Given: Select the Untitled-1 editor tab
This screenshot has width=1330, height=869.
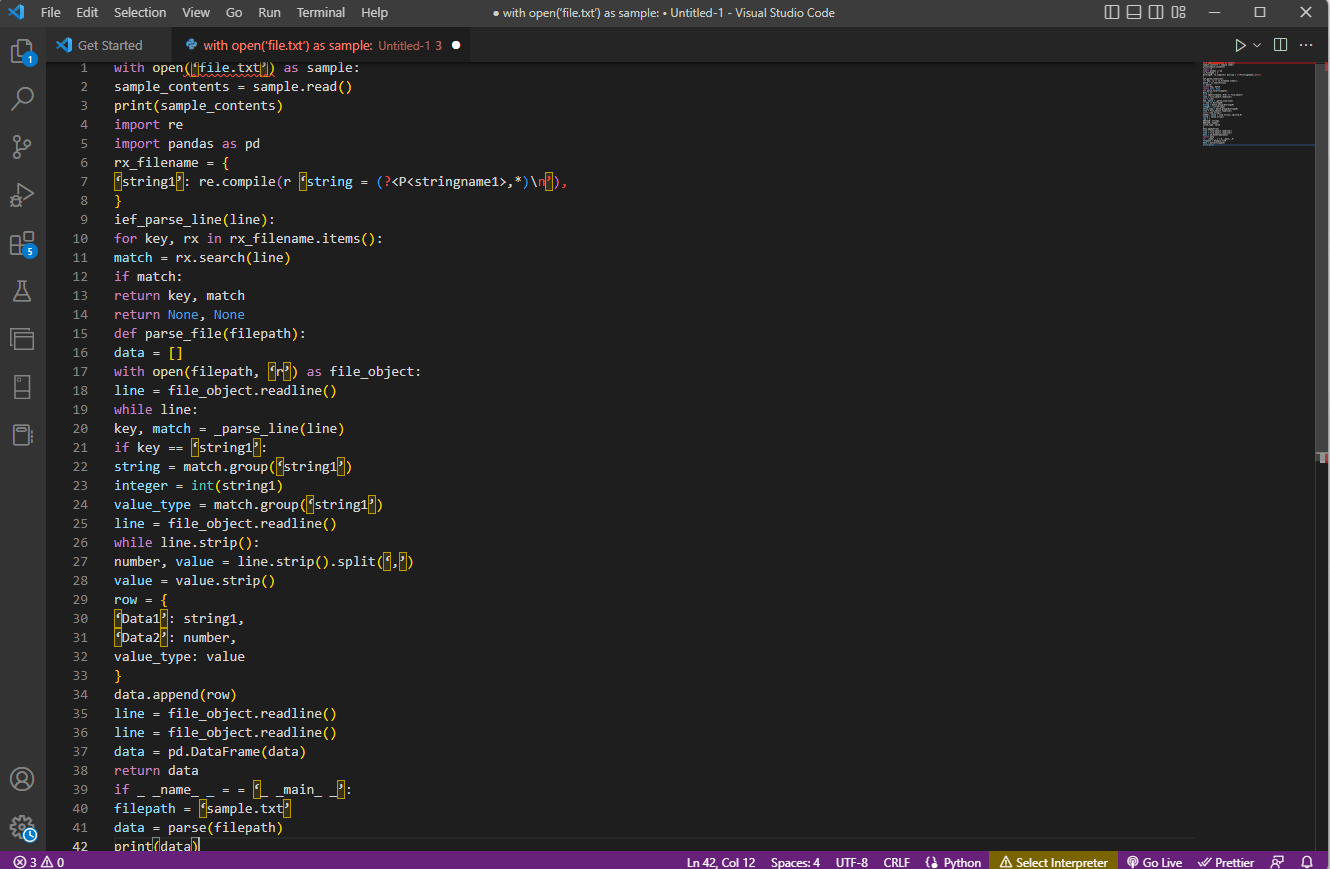Looking at the screenshot, I should pos(320,45).
